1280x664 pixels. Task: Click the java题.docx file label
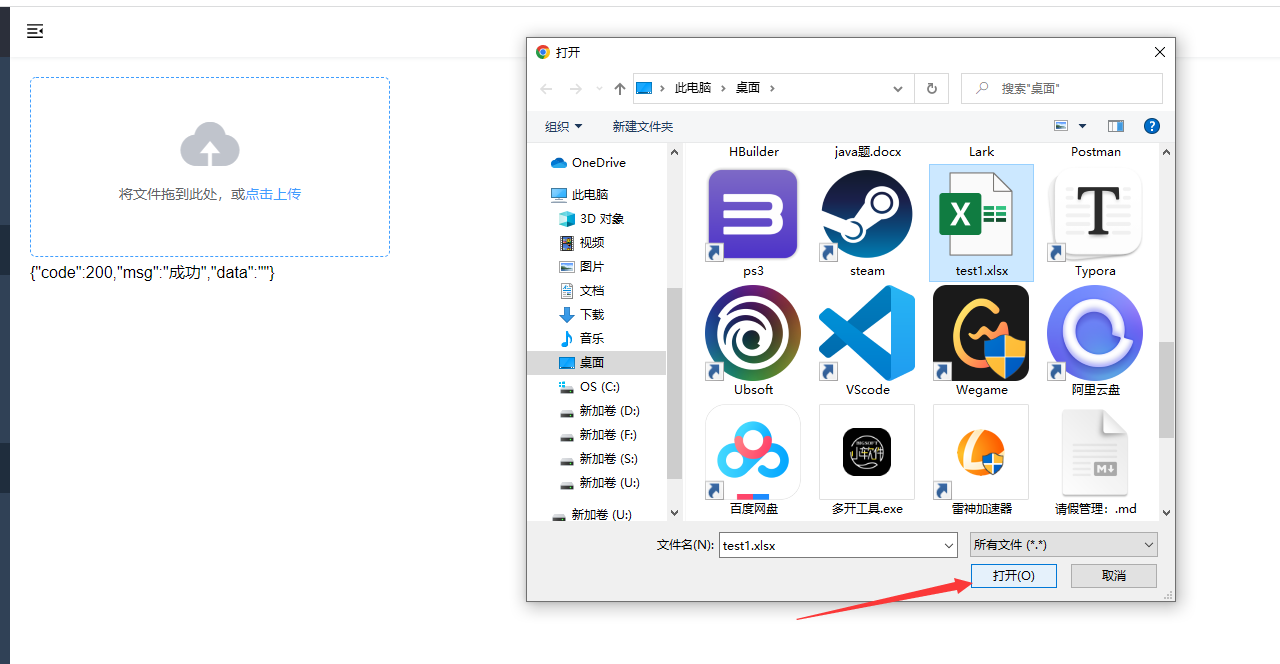point(868,152)
